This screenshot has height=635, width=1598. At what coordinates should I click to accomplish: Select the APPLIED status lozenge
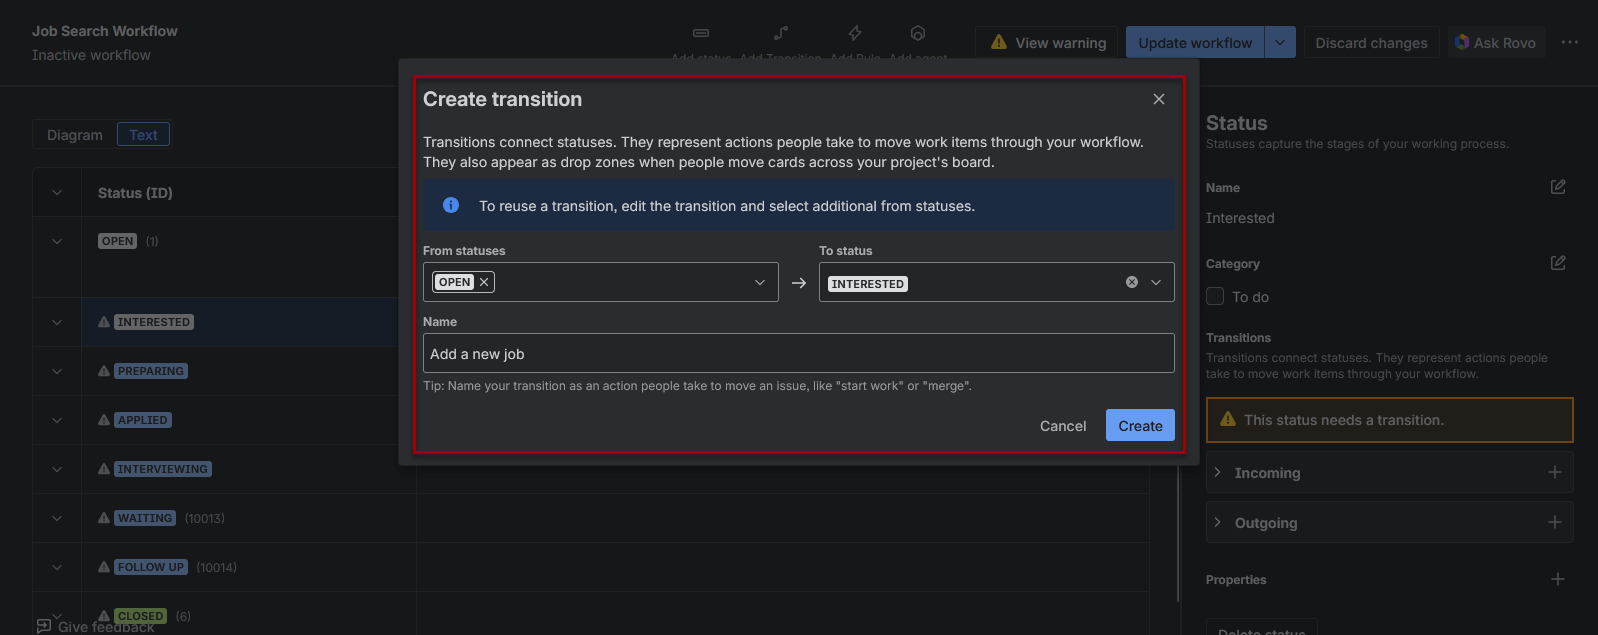point(143,420)
